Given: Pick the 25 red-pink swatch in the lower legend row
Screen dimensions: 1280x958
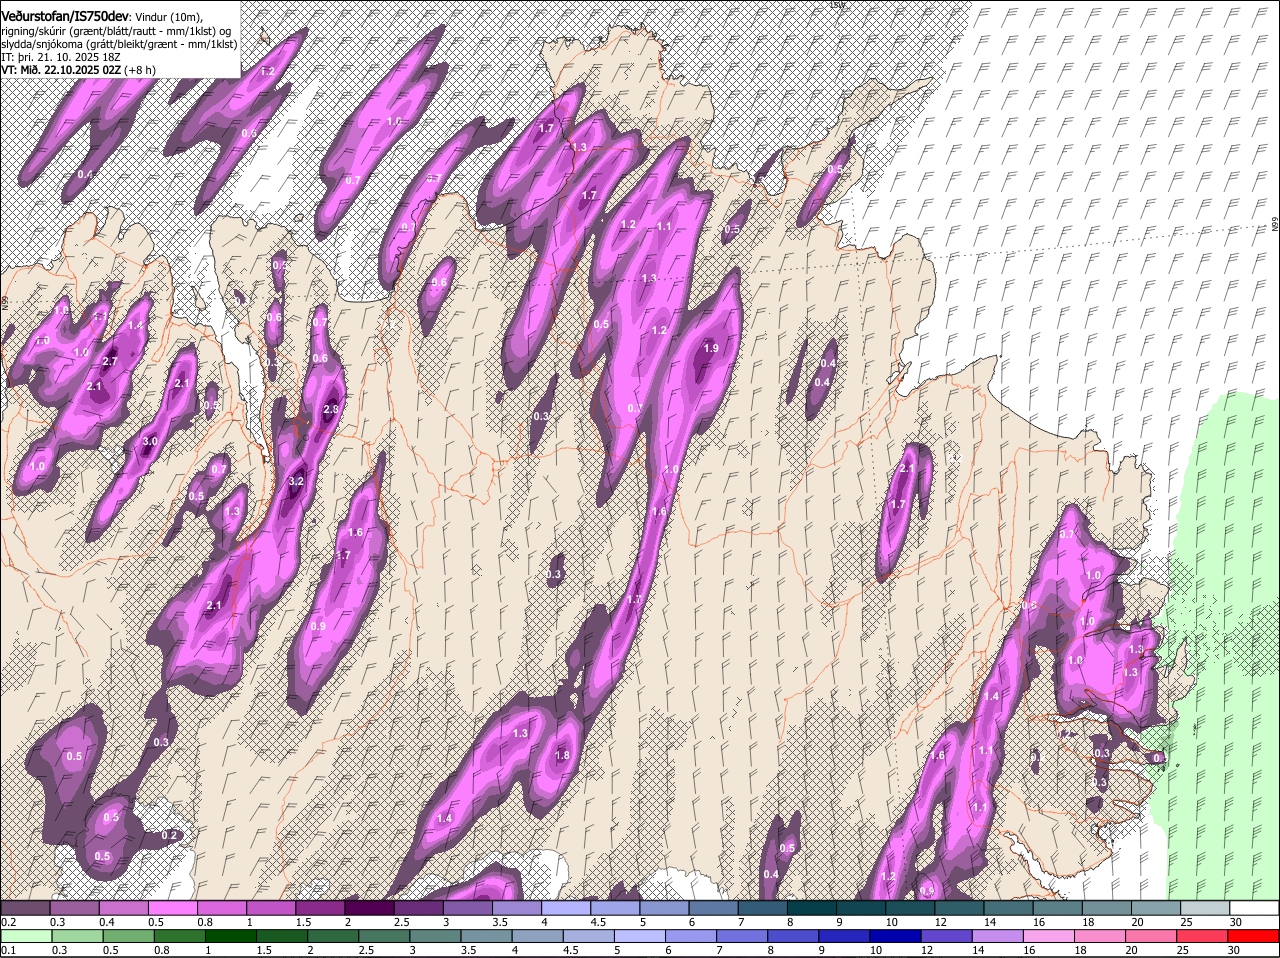Looking at the screenshot, I should (1203, 937).
